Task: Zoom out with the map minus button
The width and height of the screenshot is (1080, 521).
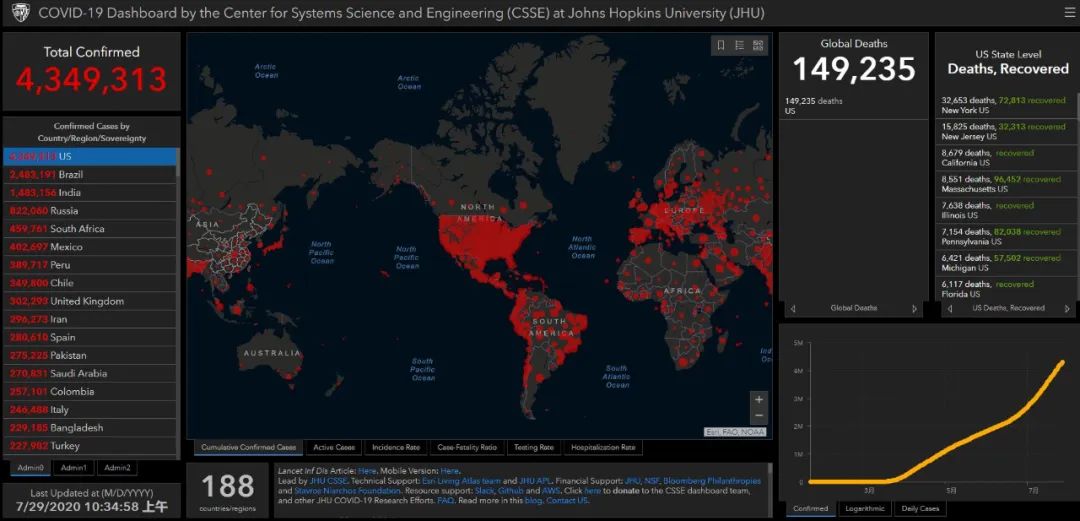Action: (x=759, y=415)
